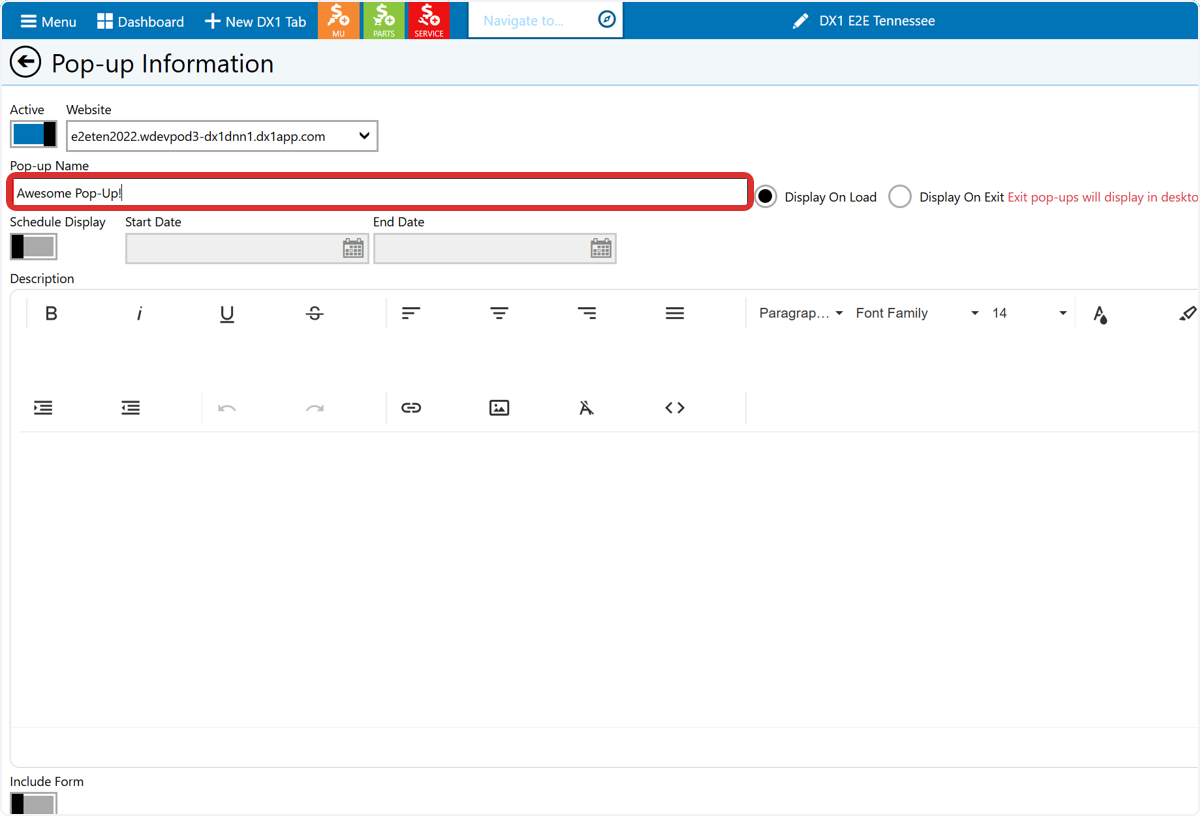
Task: Select Display On Exit radio option
Action: pos(900,197)
